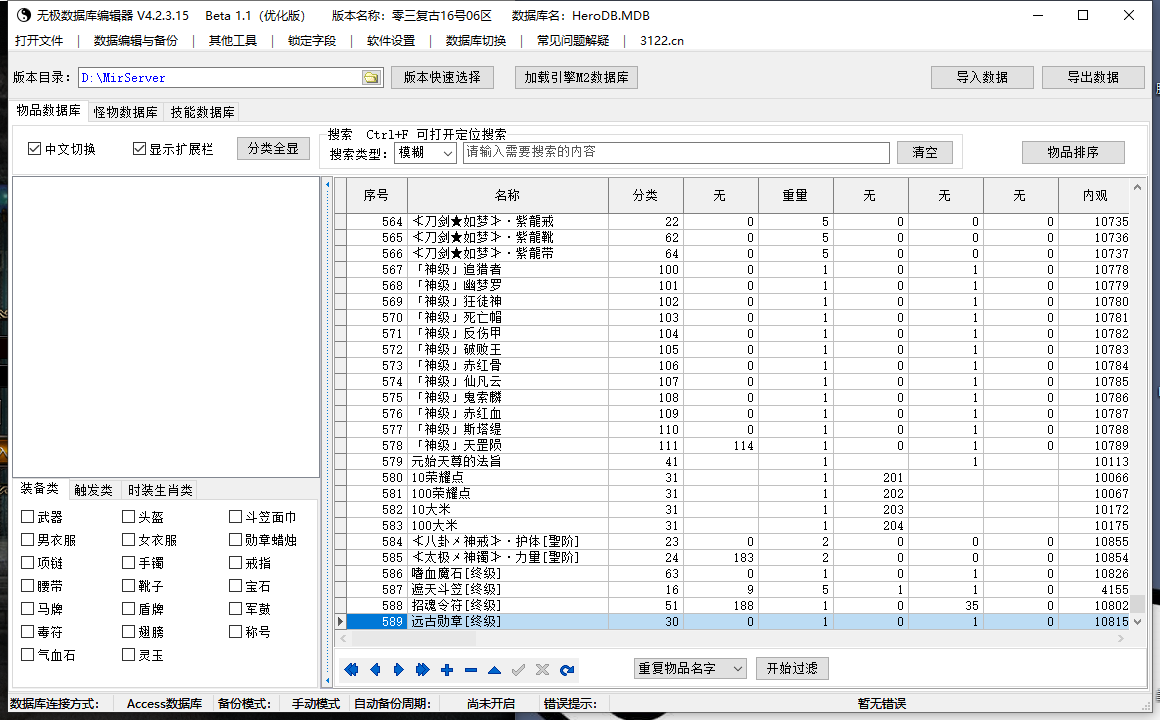Click the 版本目录 path field
Viewport: 1160px width, 720px height.
tap(221, 78)
